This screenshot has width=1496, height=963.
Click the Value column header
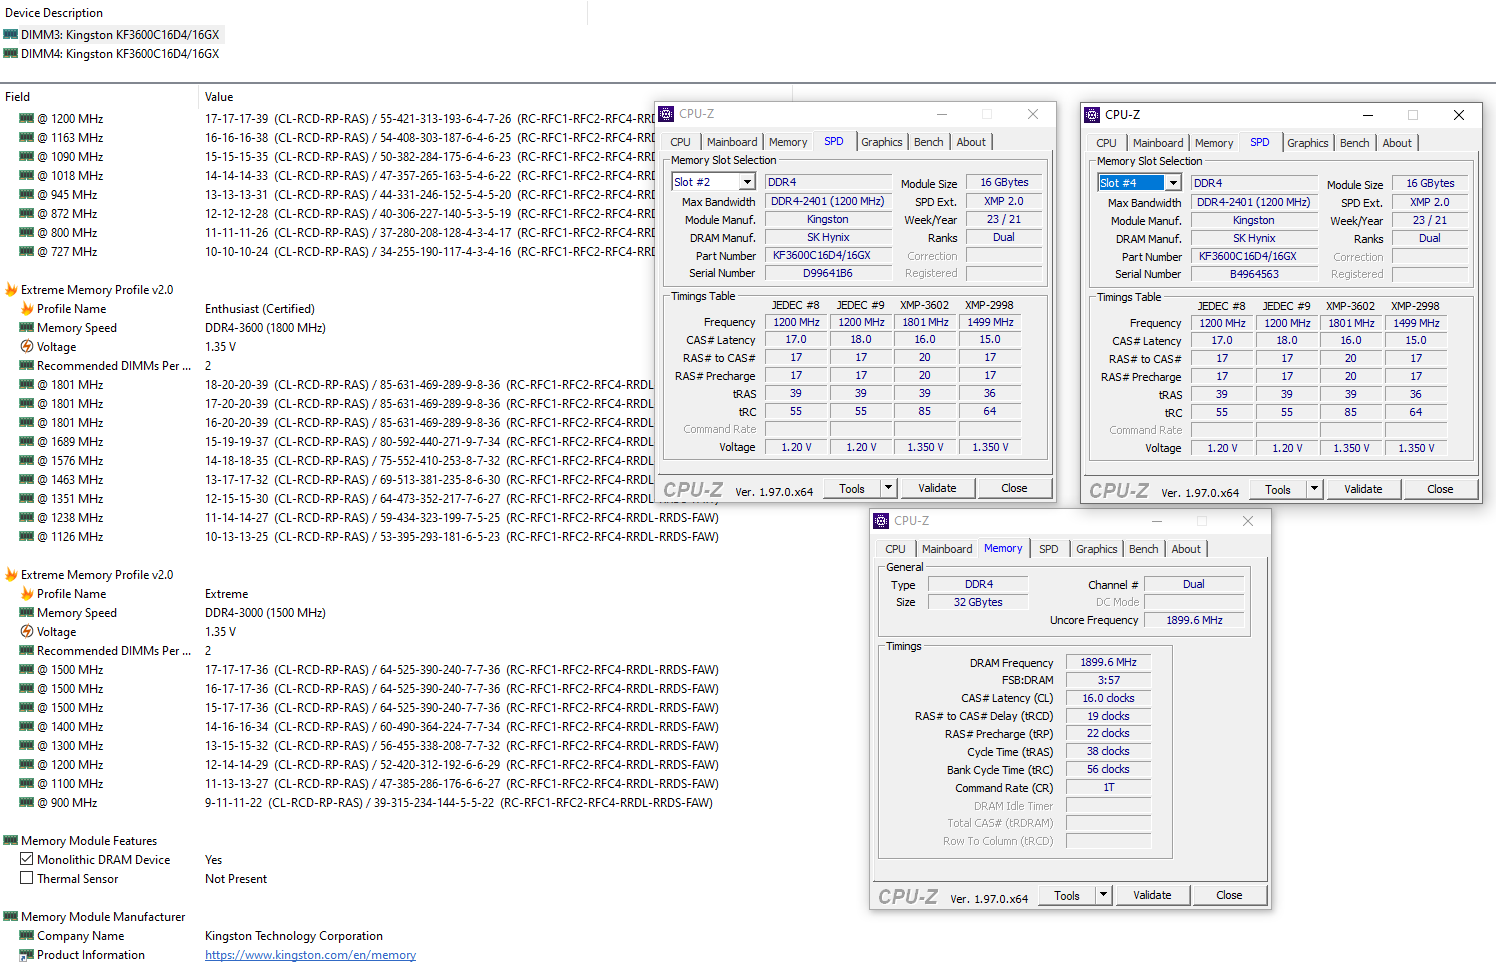coord(219,97)
